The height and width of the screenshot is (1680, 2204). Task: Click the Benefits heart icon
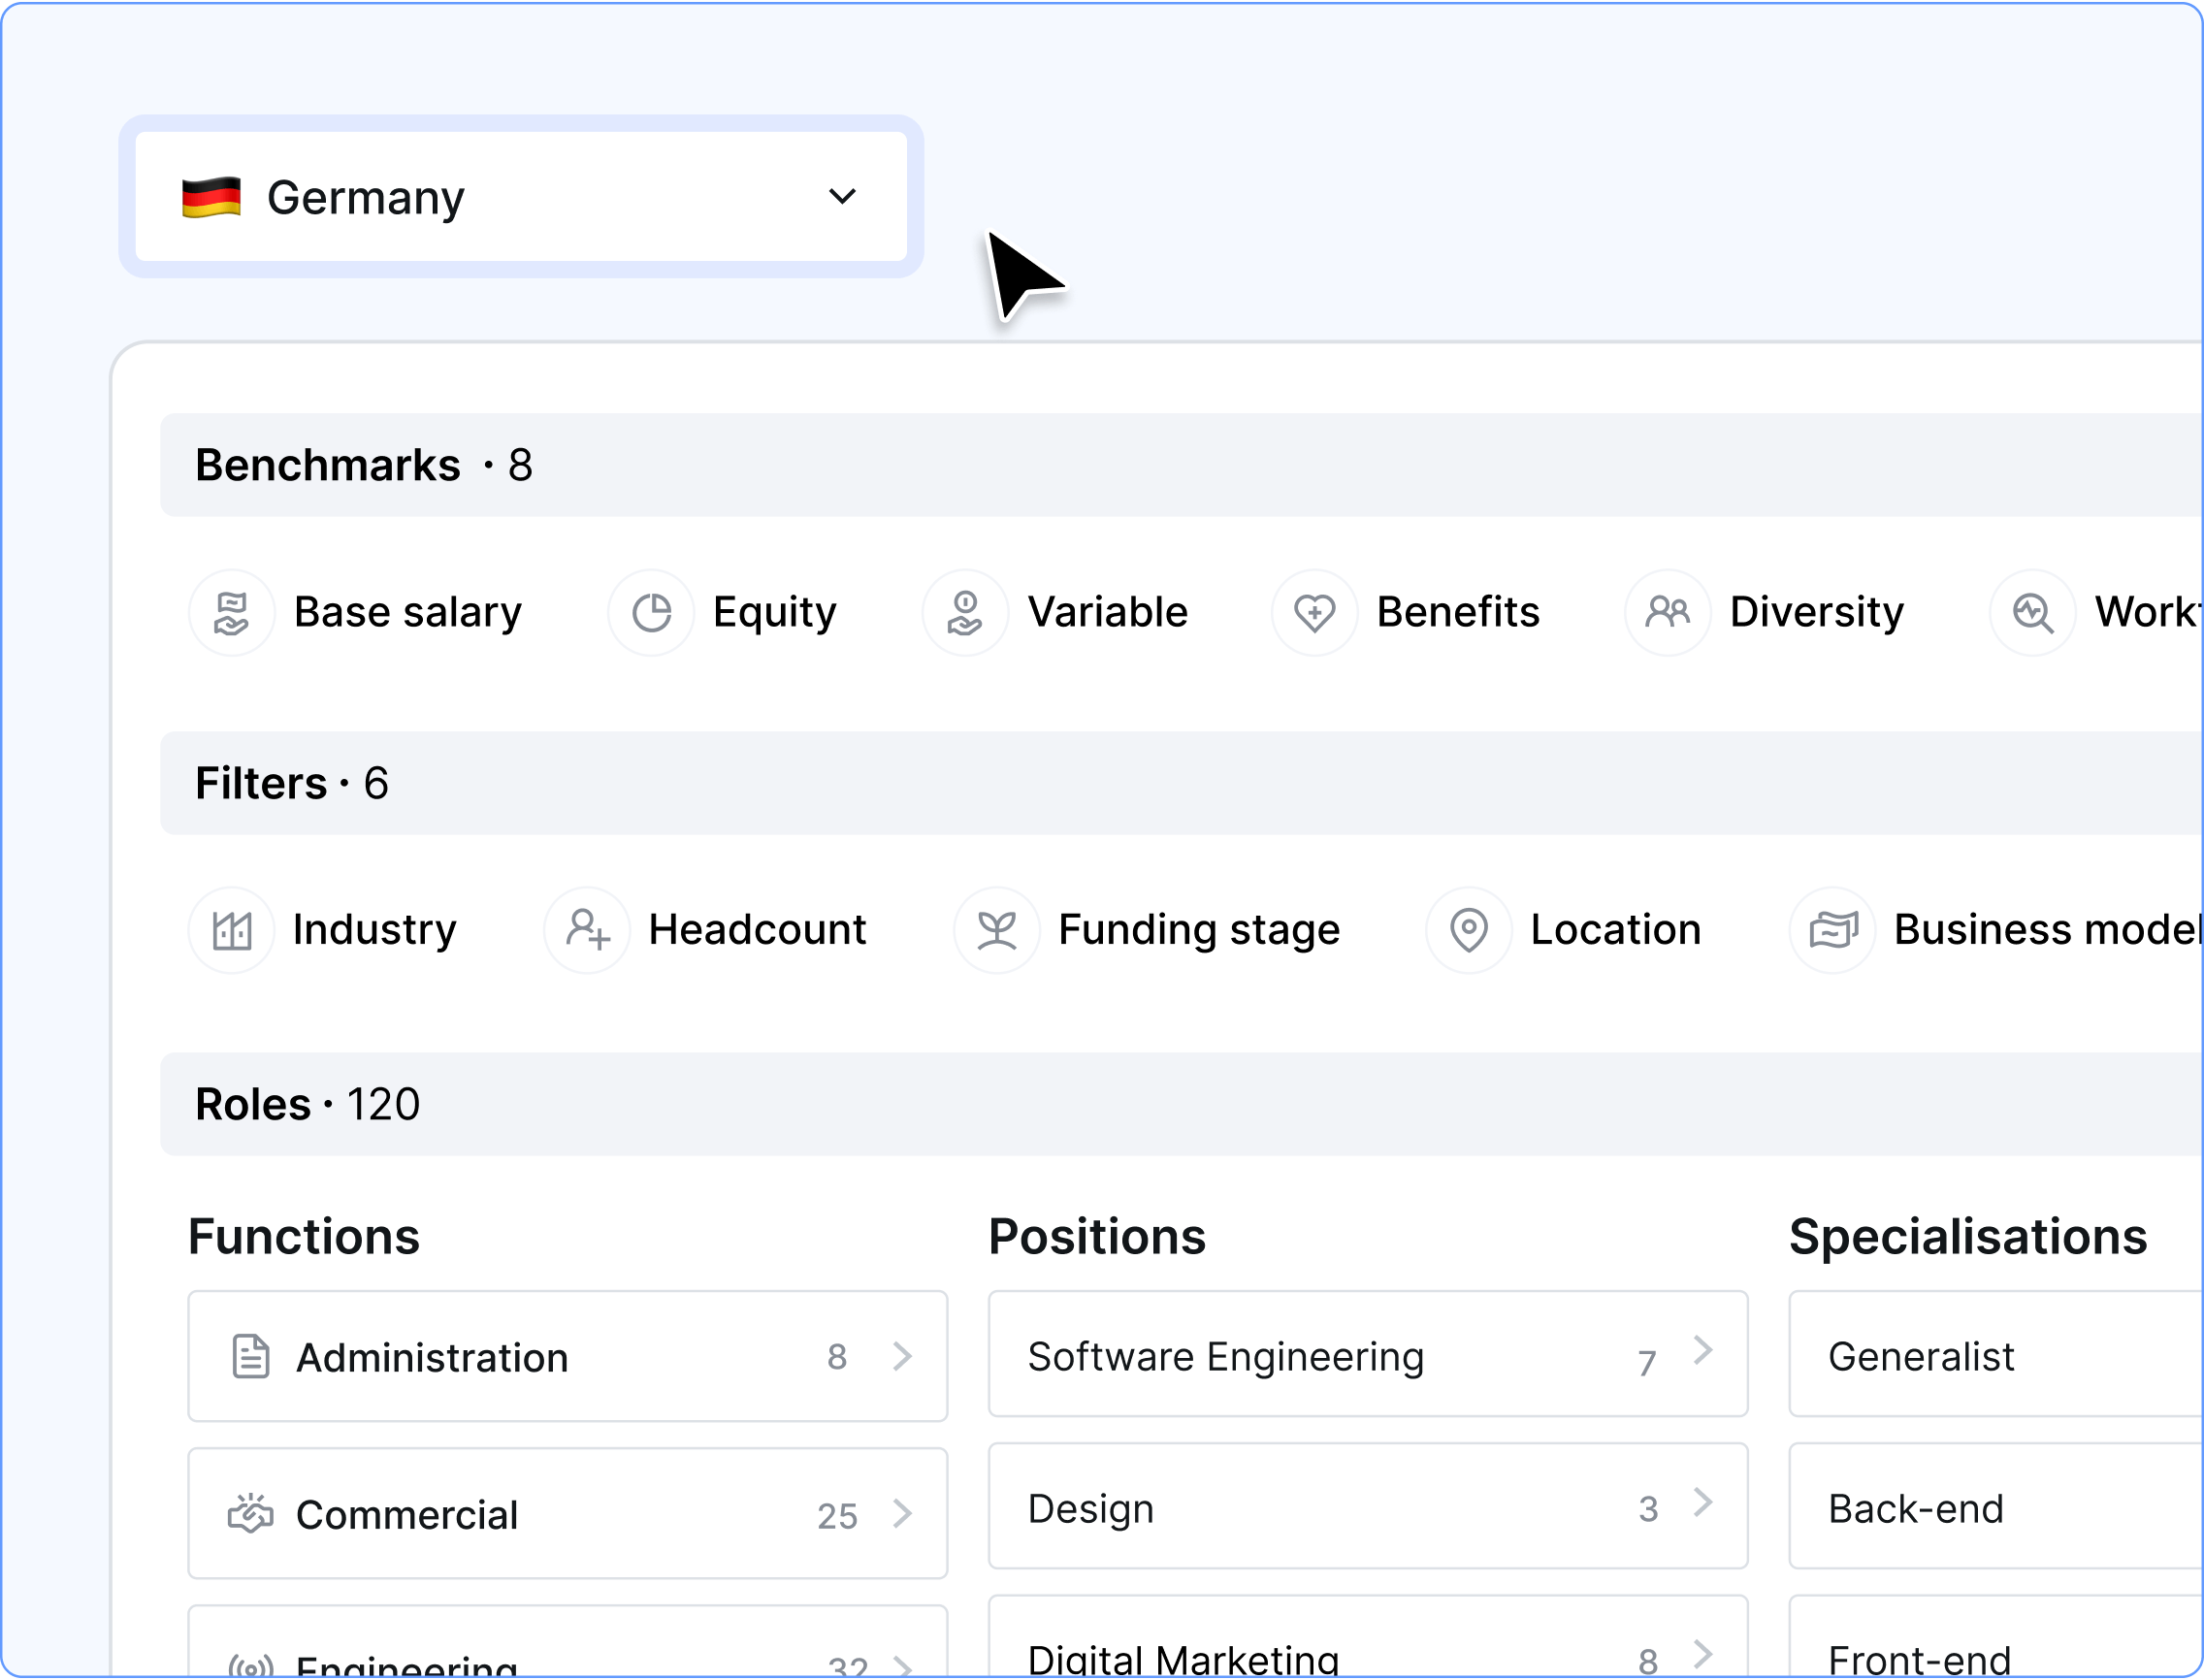pos(1314,612)
